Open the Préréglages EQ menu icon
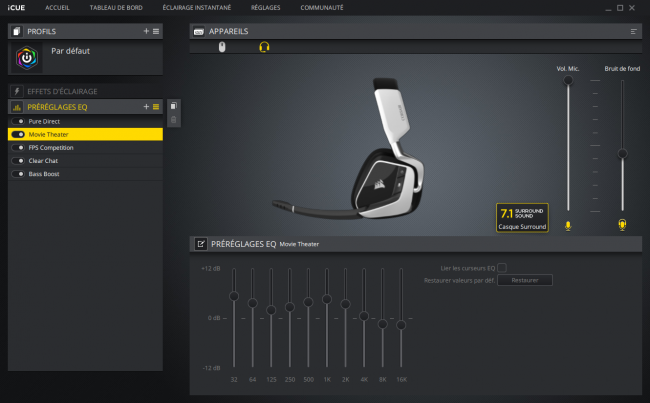The height and width of the screenshot is (403, 650). (x=156, y=107)
